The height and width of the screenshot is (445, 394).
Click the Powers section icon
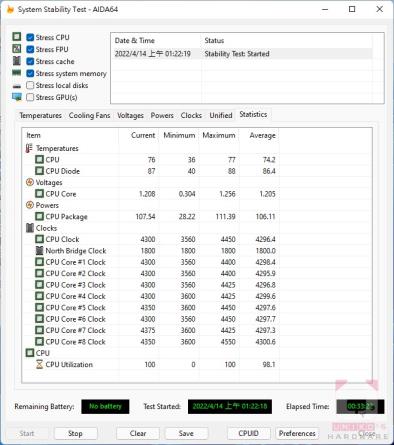pos(30,205)
